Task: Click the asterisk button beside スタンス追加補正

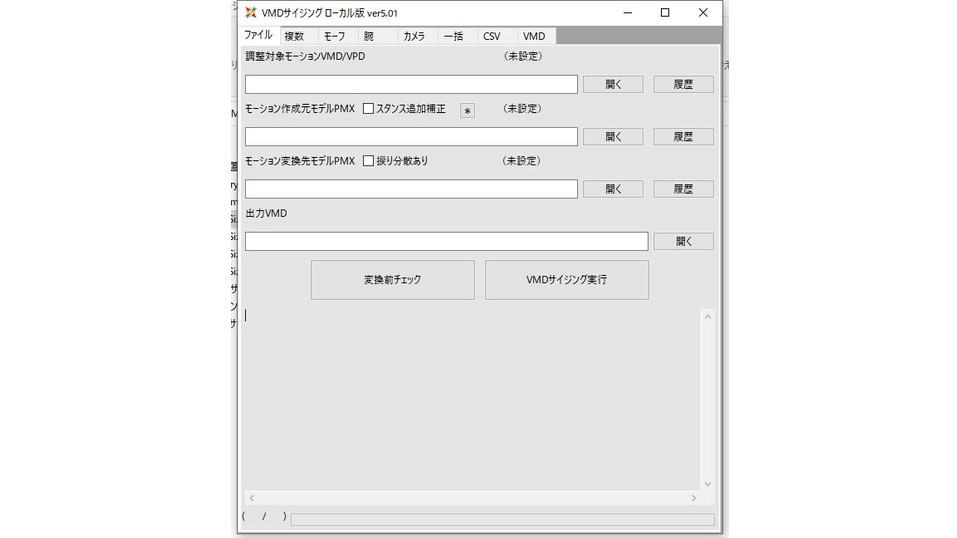Action: pyautogui.click(x=467, y=111)
